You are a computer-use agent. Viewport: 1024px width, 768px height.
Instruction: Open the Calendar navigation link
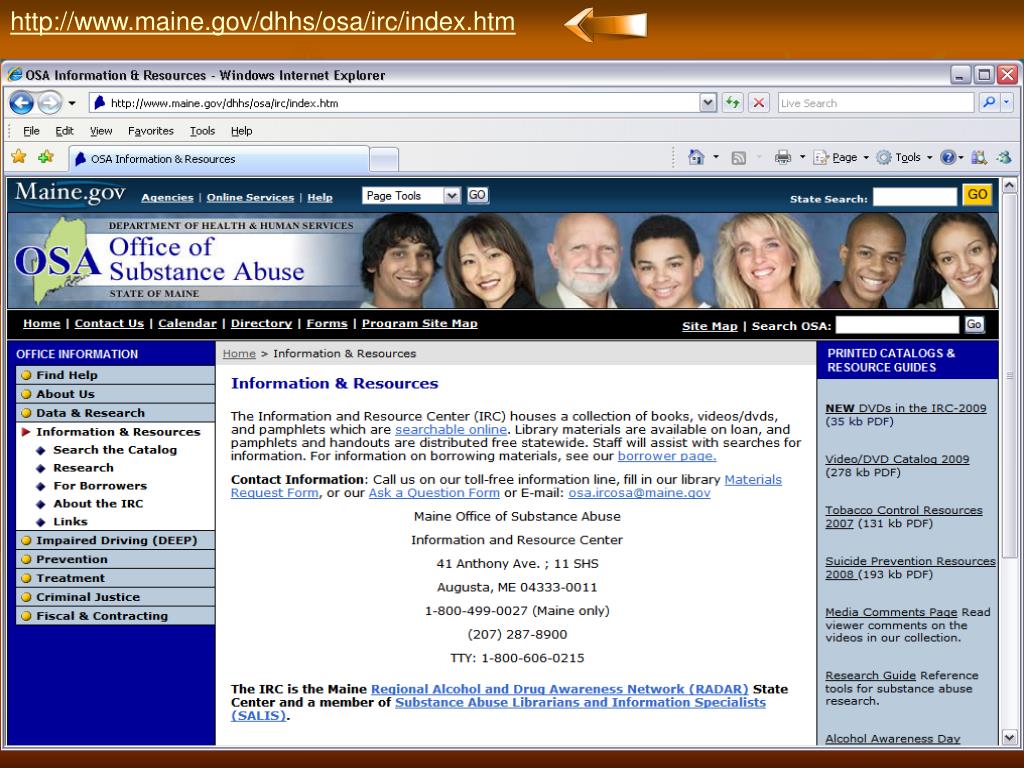point(187,323)
